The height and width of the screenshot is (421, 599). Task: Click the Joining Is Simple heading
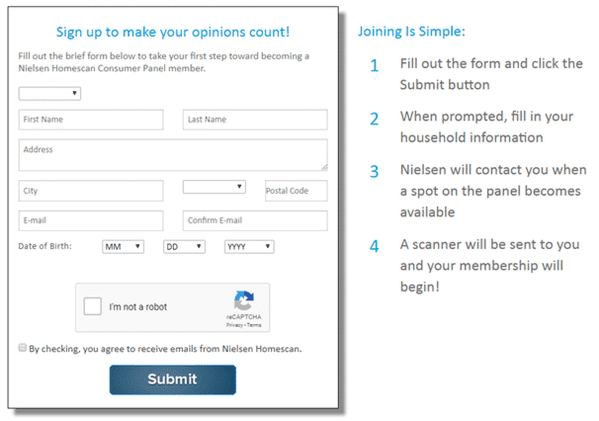tap(411, 31)
